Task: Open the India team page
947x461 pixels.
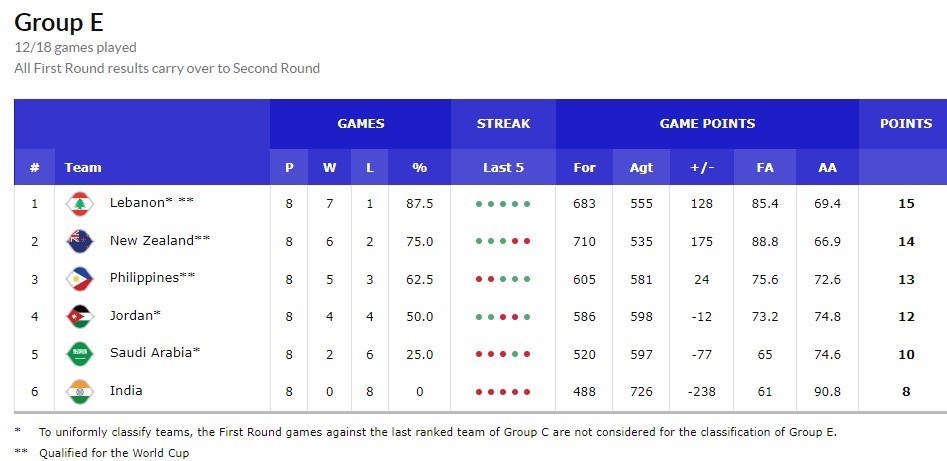Action: point(126,391)
